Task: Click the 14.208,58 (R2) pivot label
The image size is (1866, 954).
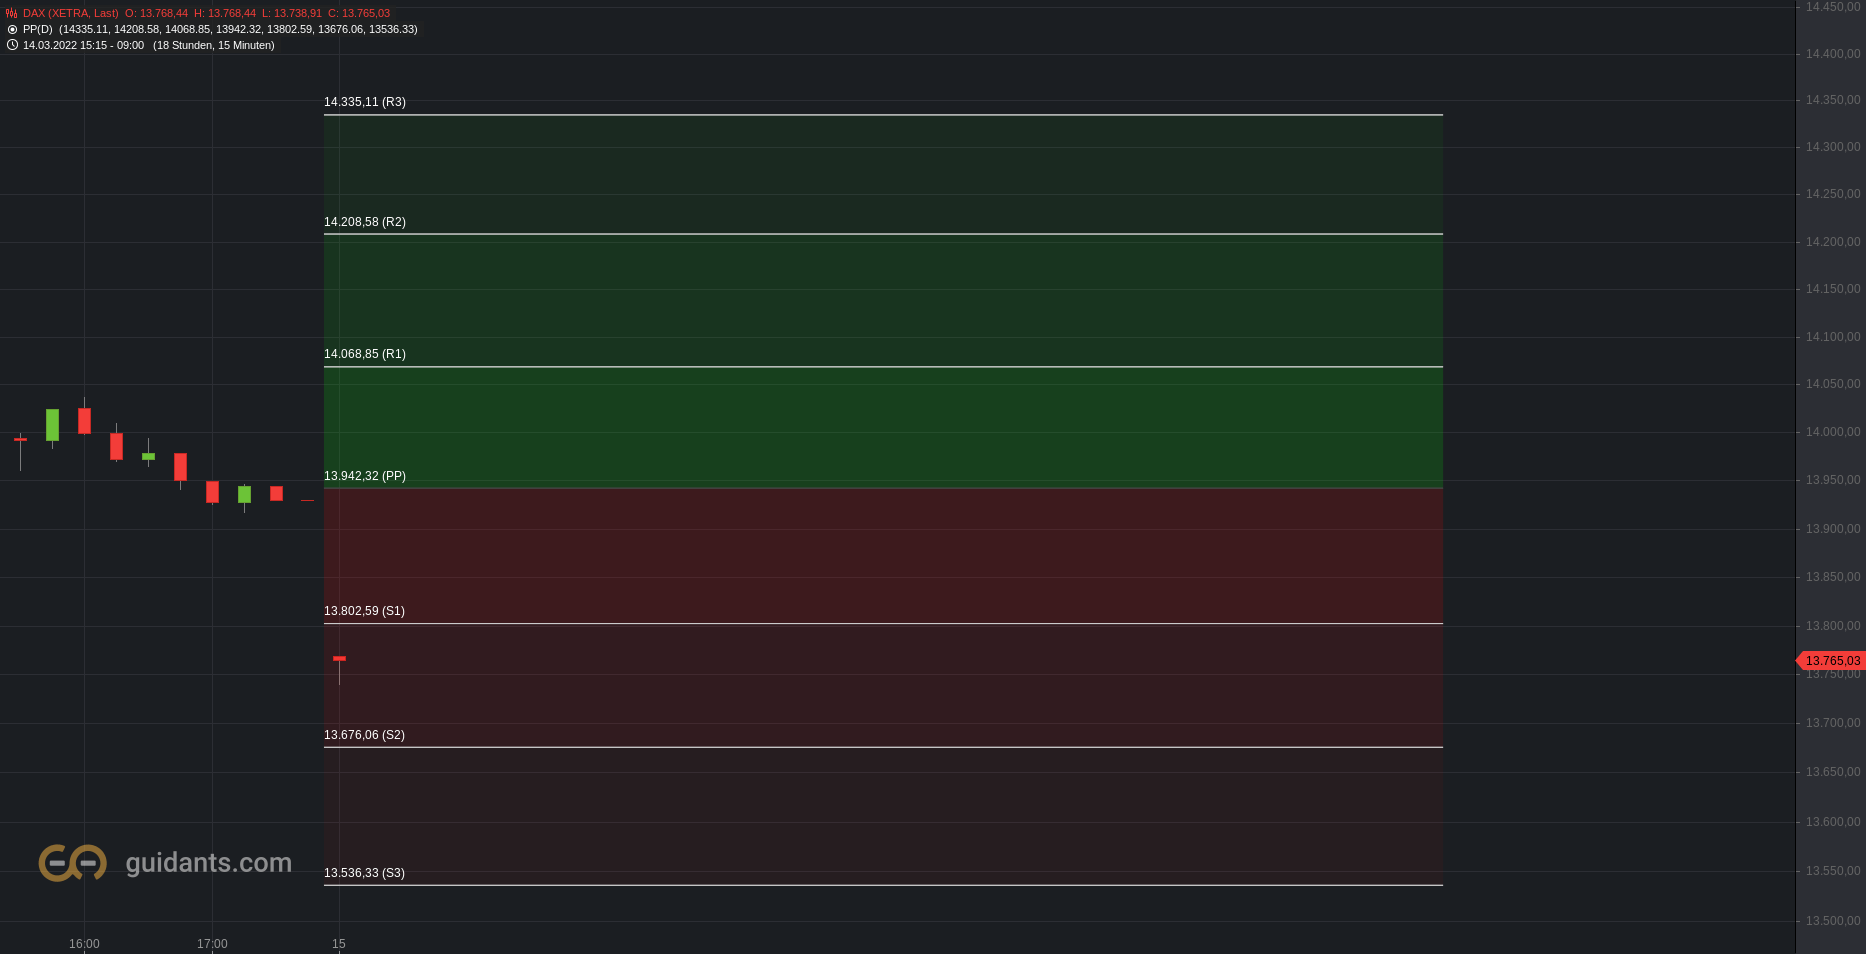Action: click(x=365, y=222)
